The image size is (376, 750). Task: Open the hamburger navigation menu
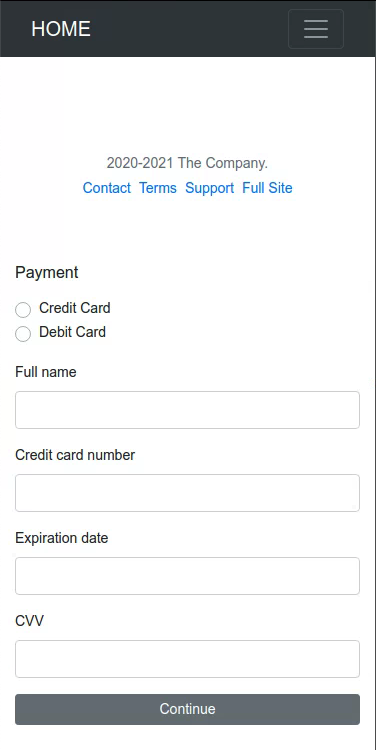click(x=316, y=29)
